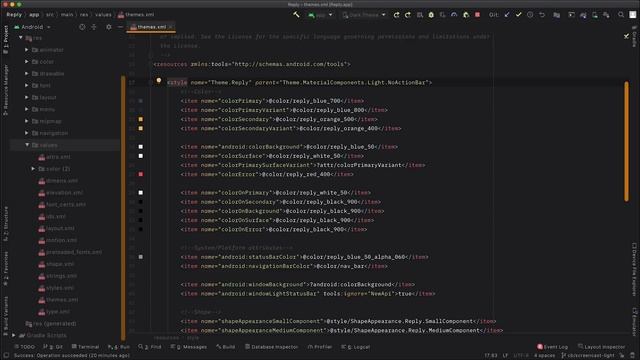Click the Make Project hammer icon
Image resolution: width=640 pixels, height=360 pixels.
point(296,15)
